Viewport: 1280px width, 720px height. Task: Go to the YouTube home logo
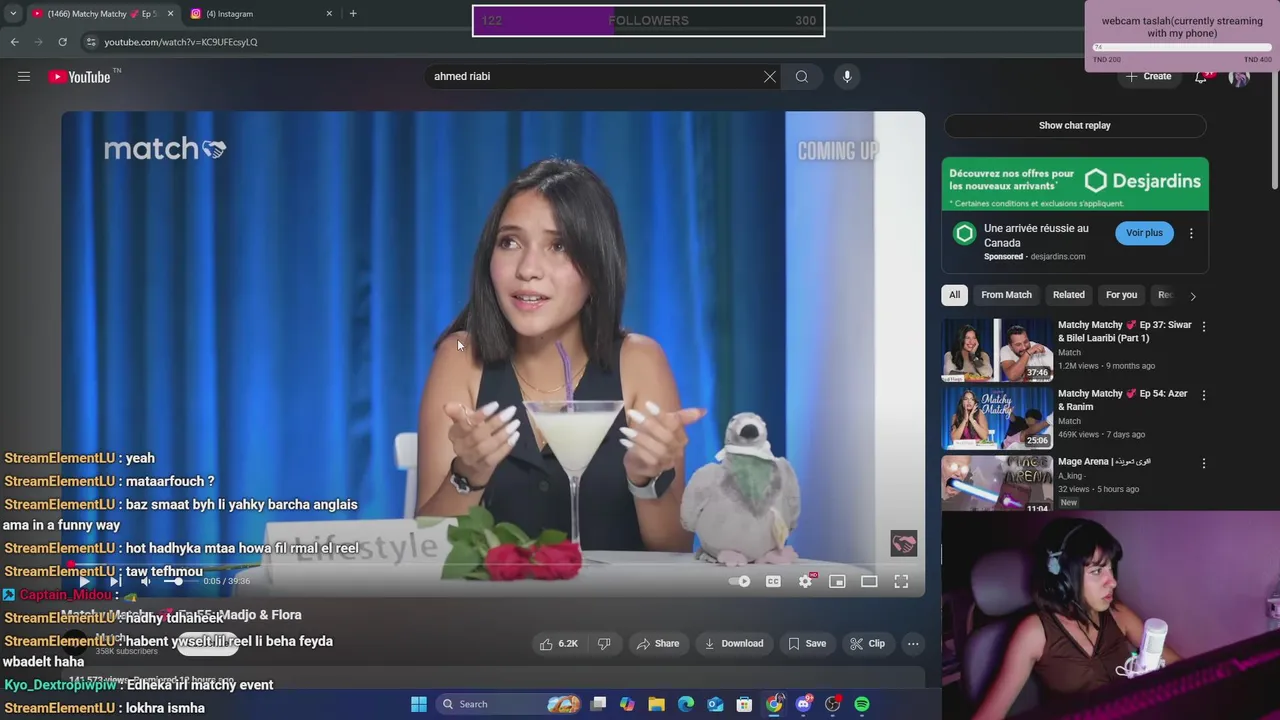(x=79, y=77)
